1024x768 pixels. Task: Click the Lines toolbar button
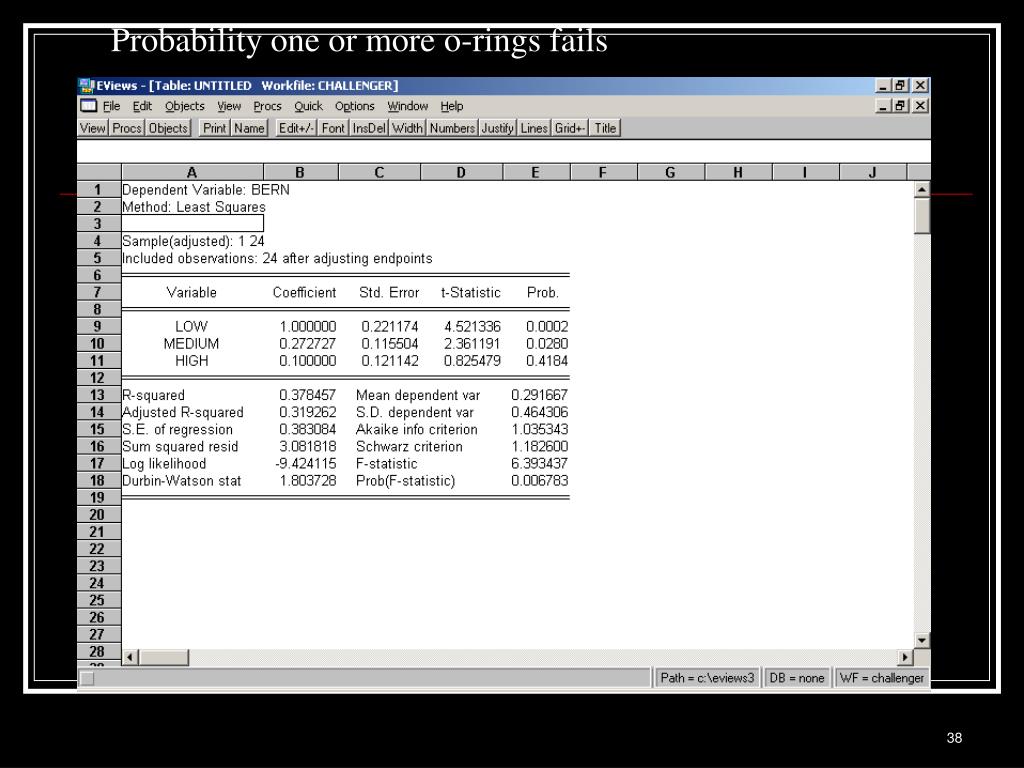click(x=534, y=128)
